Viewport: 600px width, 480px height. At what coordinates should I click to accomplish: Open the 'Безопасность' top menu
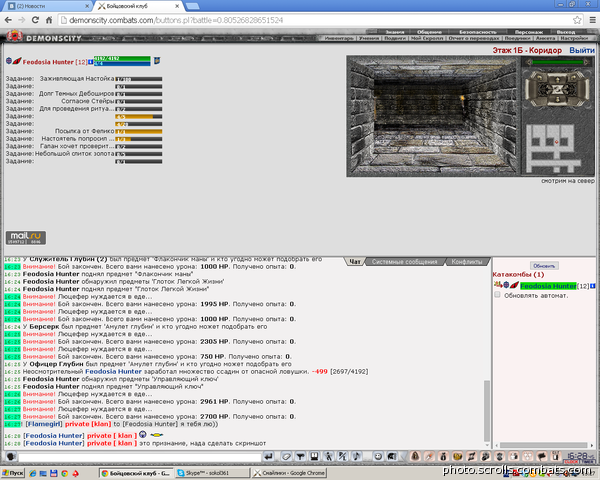478,32
